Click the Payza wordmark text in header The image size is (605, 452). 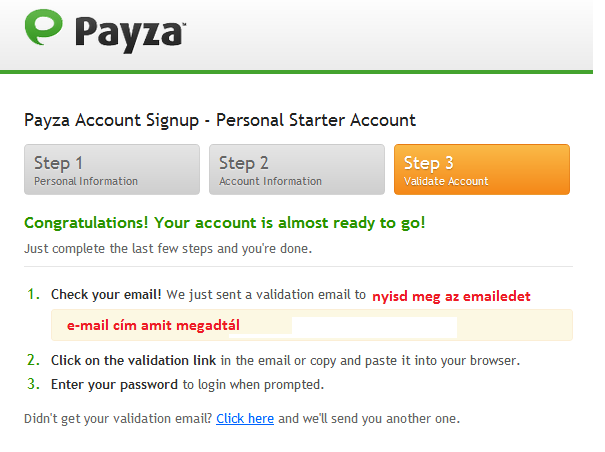point(130,34)
